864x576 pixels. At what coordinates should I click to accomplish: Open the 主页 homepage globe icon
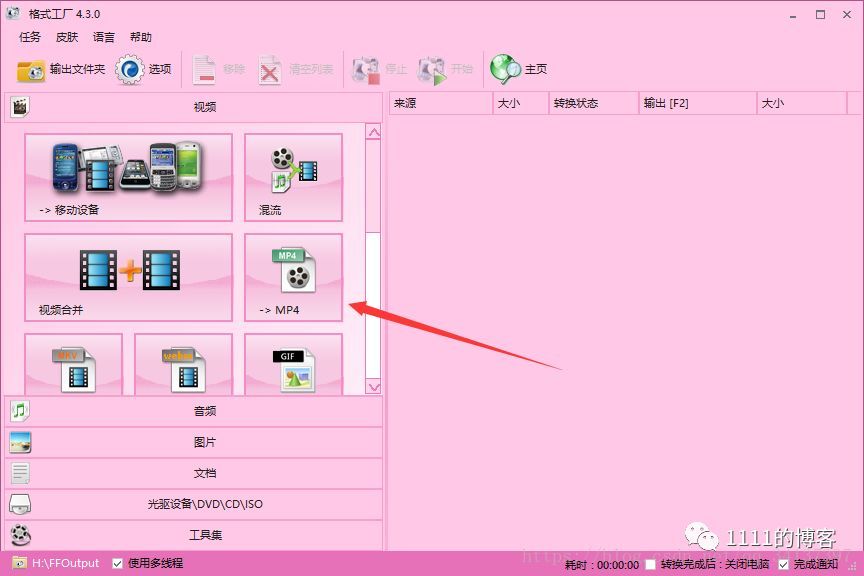tap(505, 69)
